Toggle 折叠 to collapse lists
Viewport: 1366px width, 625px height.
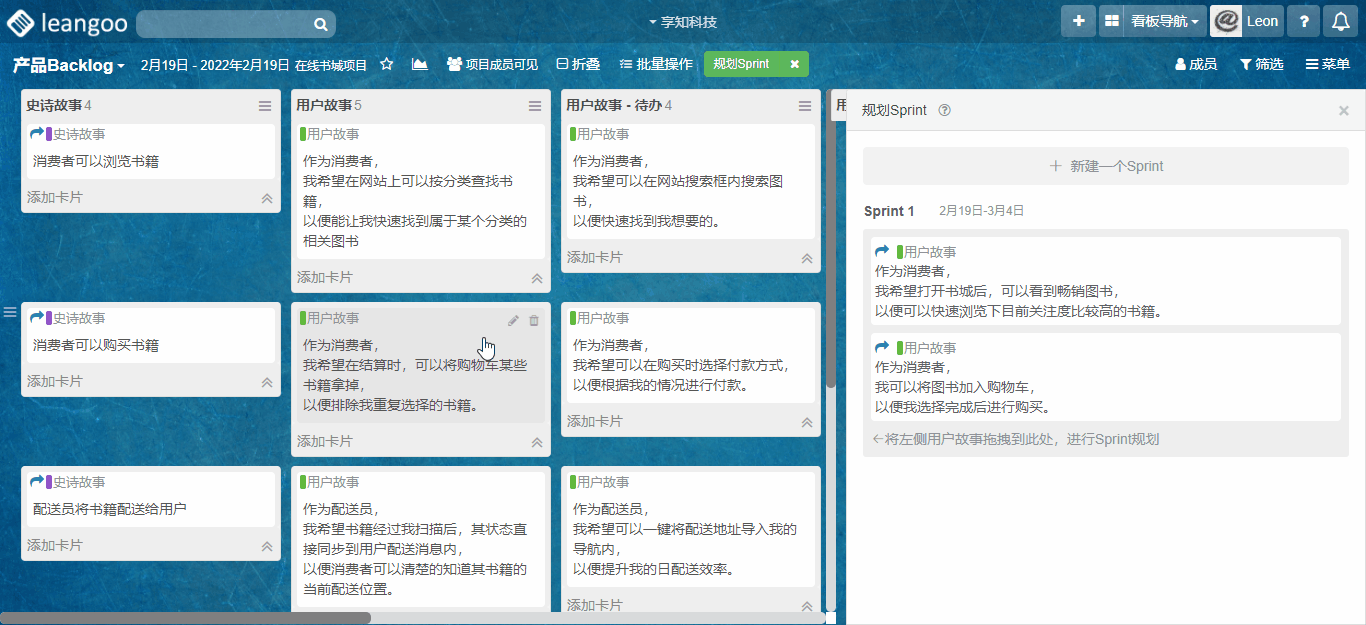point(578,64)
